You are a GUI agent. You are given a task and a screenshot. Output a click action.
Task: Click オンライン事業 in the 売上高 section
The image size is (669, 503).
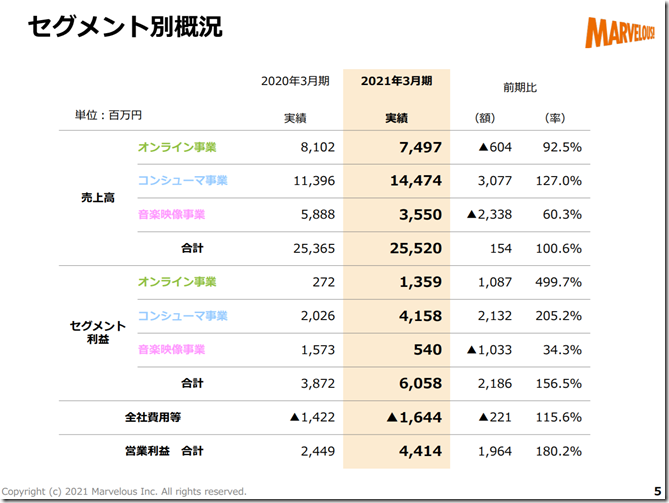coord(177,147)
